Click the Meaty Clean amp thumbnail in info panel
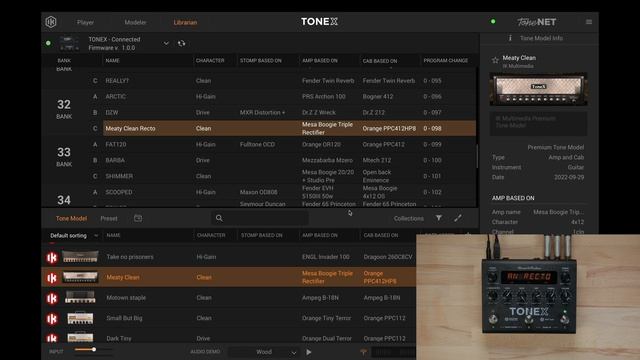This screenshot has height=360, width=640. pyautogui.click(x=538, y=89)
